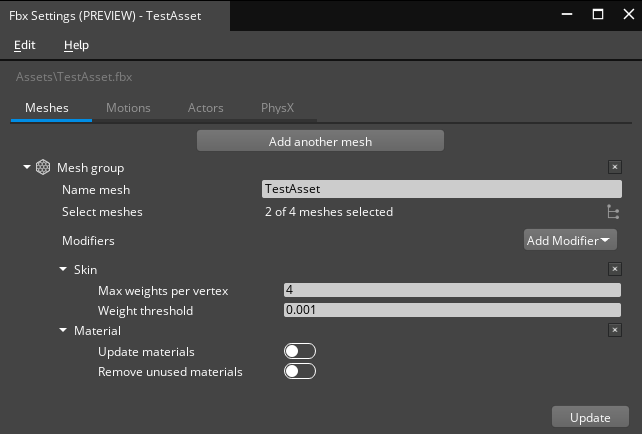Remove the Skin modifier with its X

click(615, 270)
